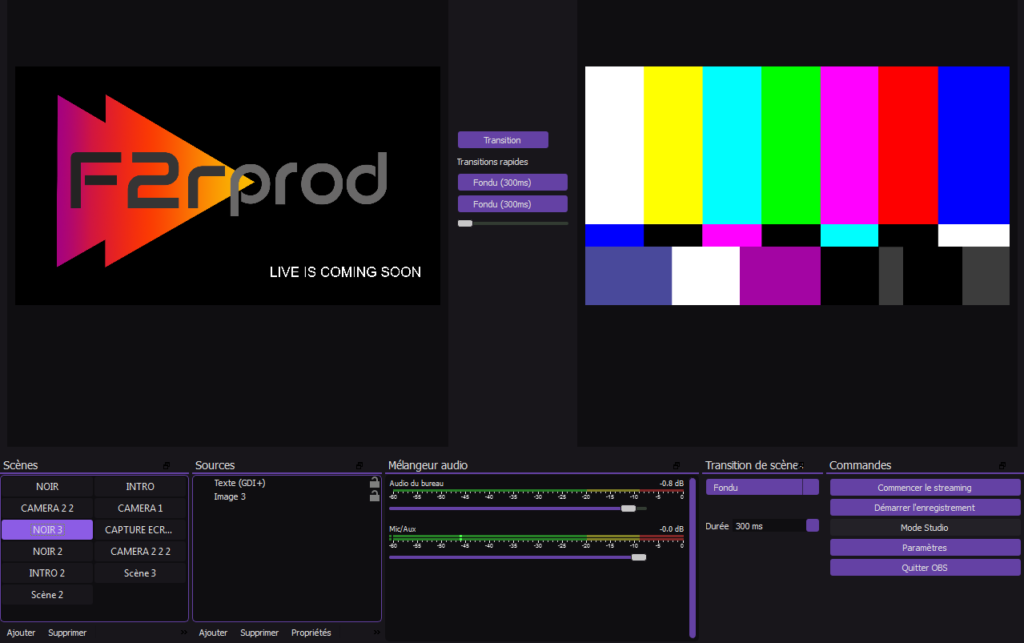Click the Audio du bureau label
The image size is (1024, 643).
[416, 483]
